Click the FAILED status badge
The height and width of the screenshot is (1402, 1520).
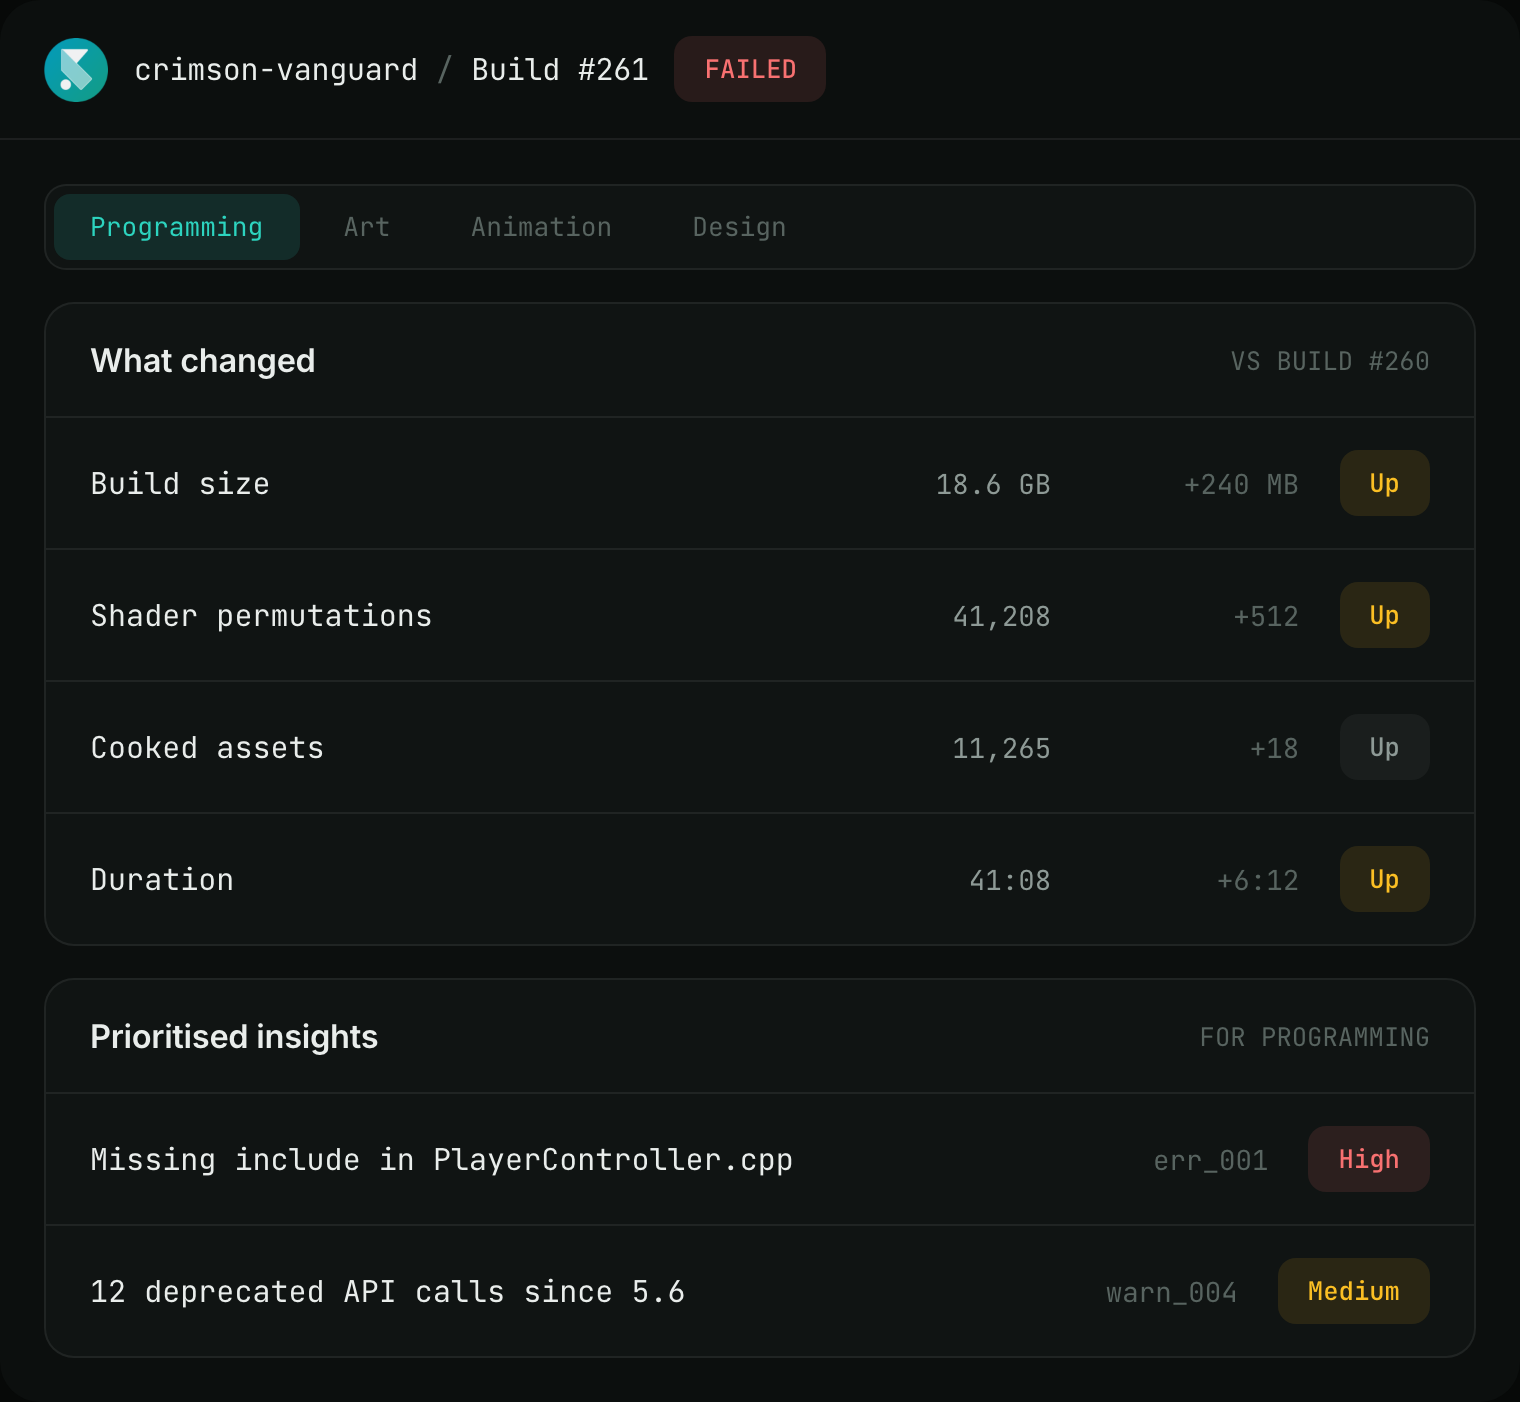750,69
